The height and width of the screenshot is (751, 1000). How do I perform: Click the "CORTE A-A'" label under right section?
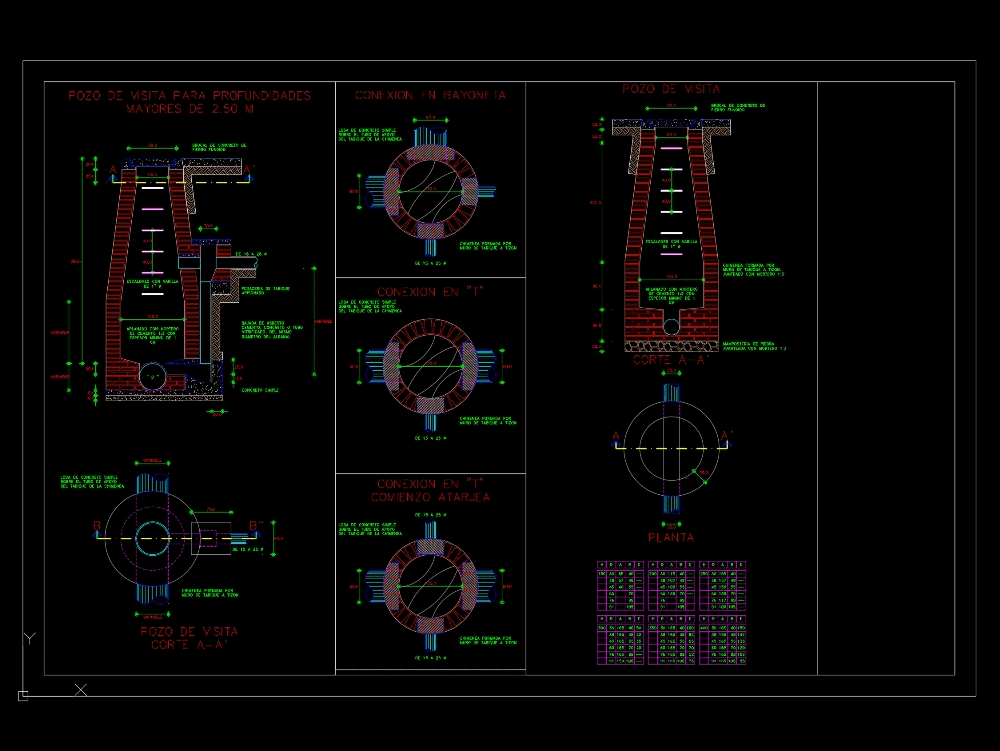pyautogui.click(x=671, y=361)
